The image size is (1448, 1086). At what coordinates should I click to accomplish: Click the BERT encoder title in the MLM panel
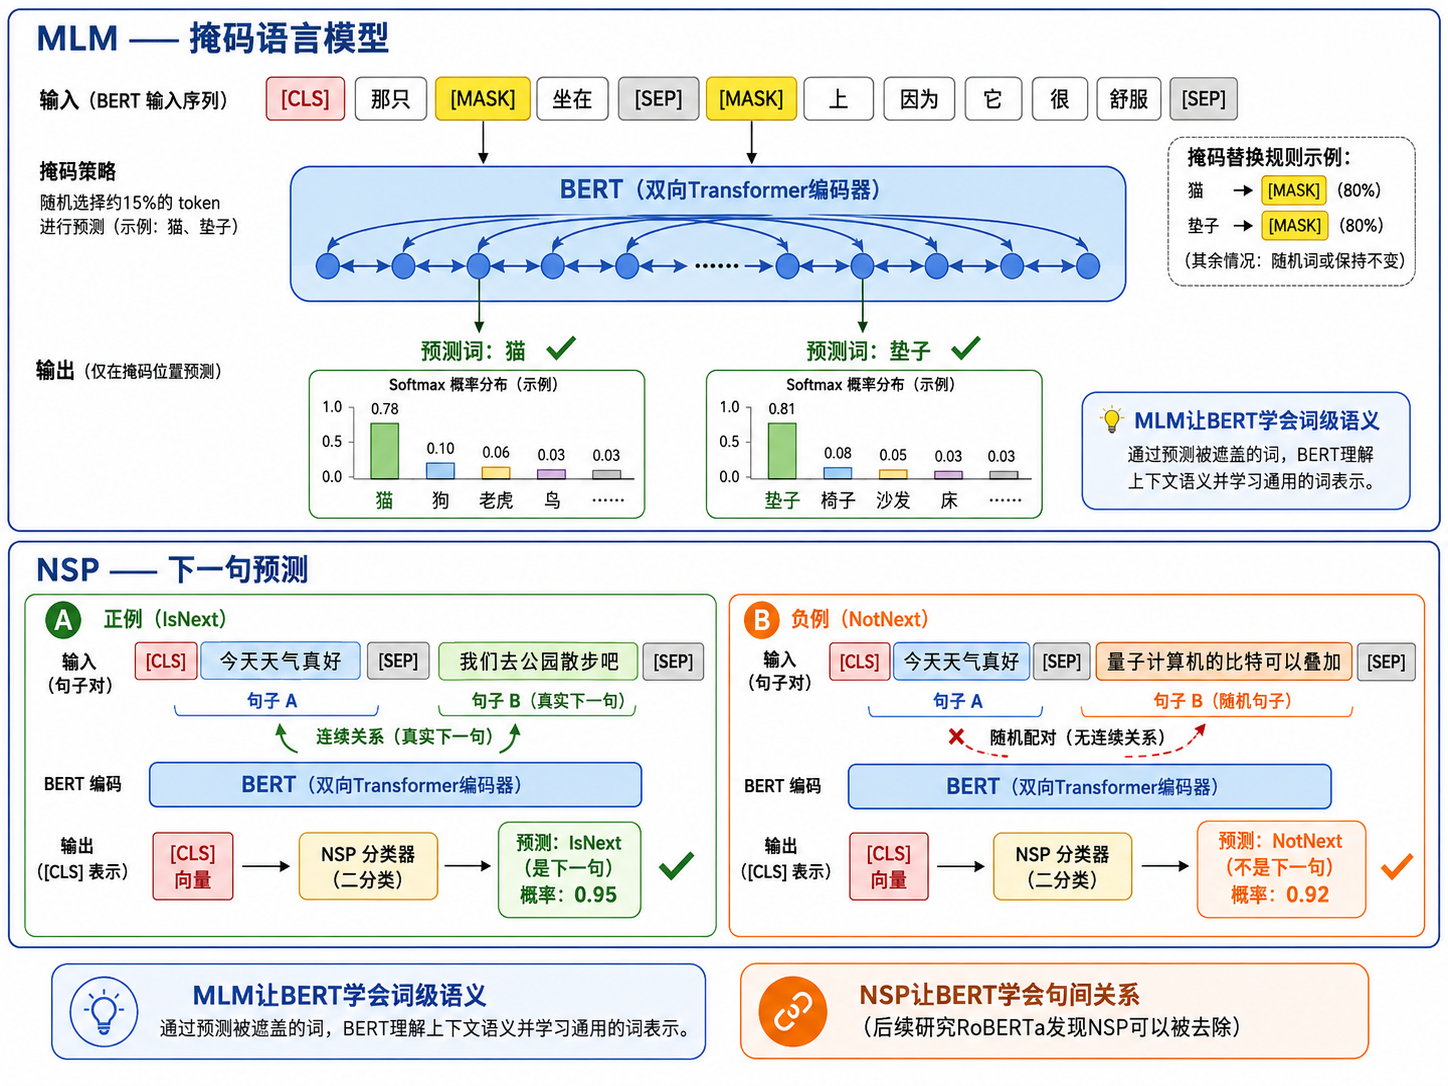click(719, 190)
